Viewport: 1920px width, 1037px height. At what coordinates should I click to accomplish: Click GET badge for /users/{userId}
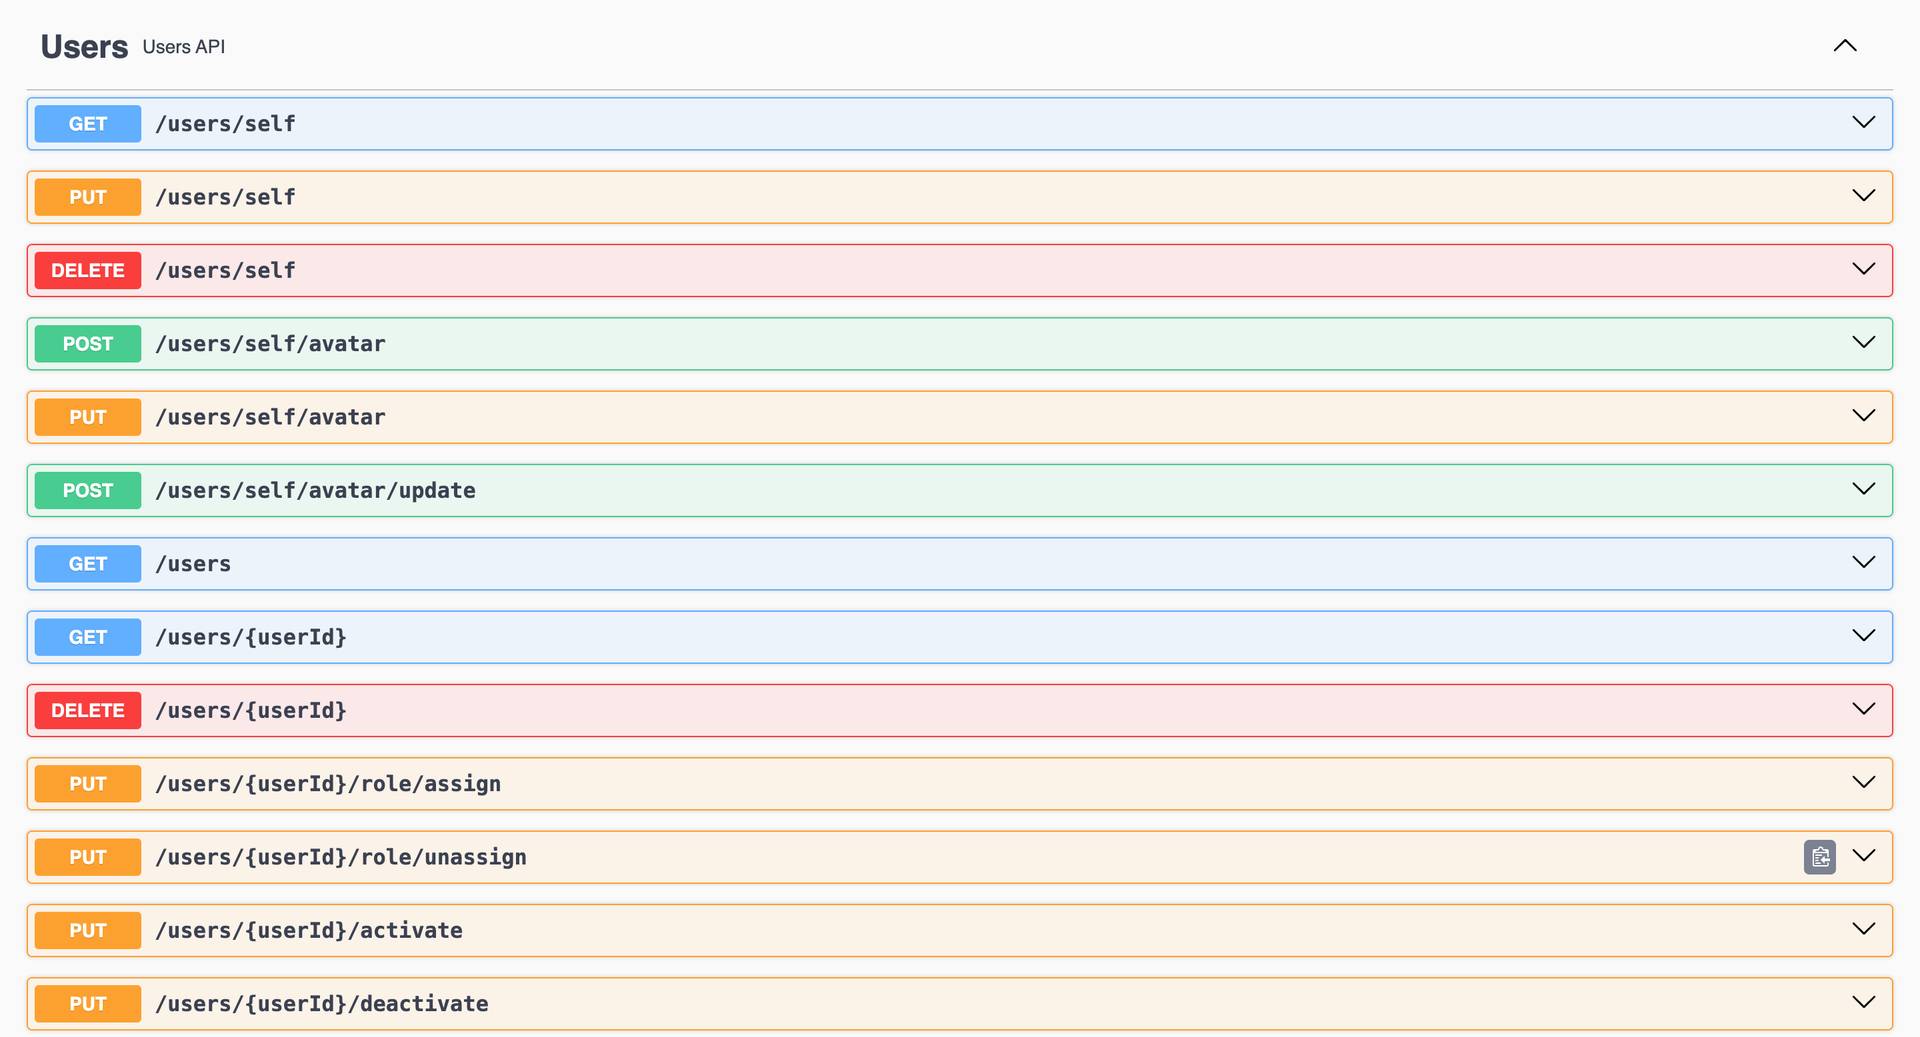coord(88,637)
